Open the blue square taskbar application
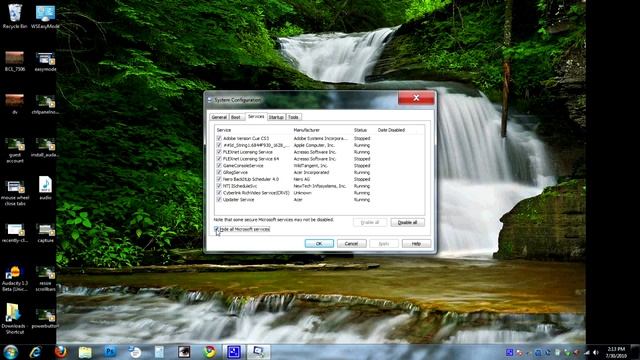This screenshot has height=360, width=640. pos(234,352)
